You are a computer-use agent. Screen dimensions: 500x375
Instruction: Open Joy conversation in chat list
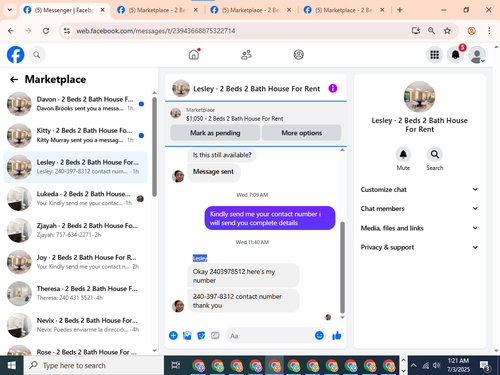click(75, 262)
